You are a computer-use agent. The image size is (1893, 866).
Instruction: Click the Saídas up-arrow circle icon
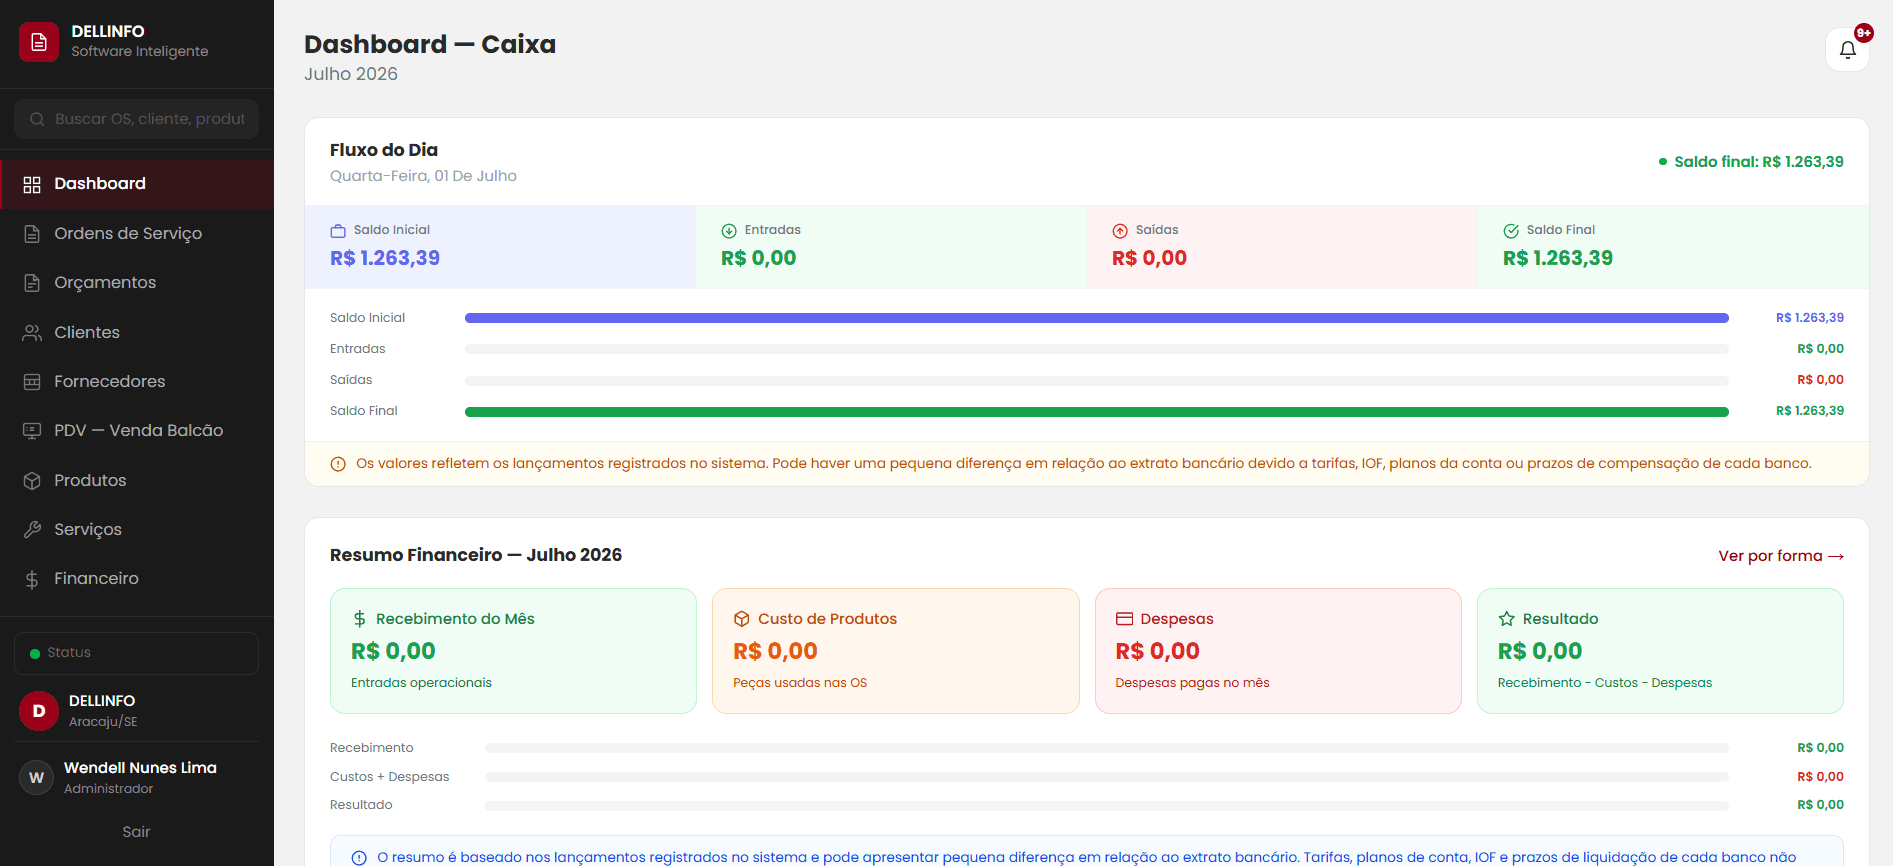[1120, 230]
